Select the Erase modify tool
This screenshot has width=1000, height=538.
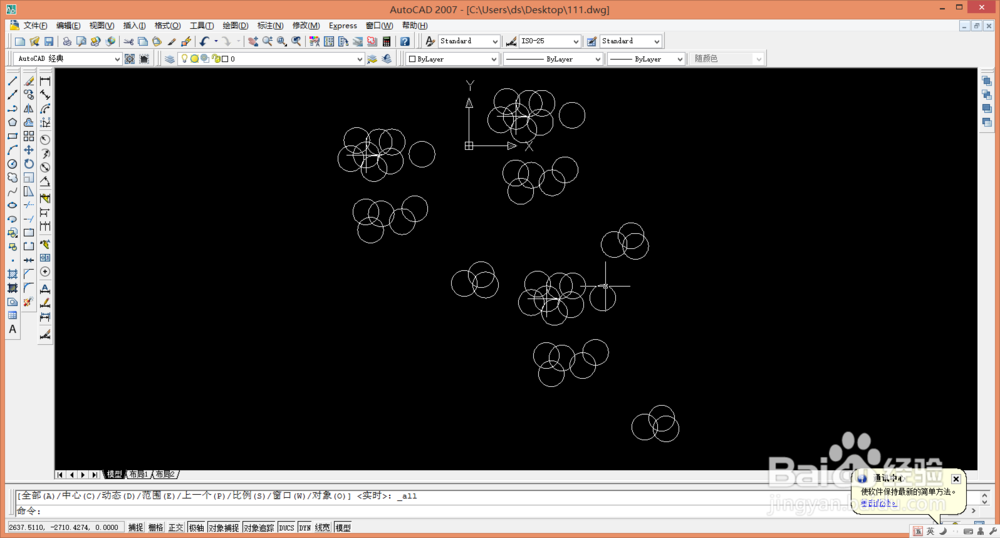[29, 81]
